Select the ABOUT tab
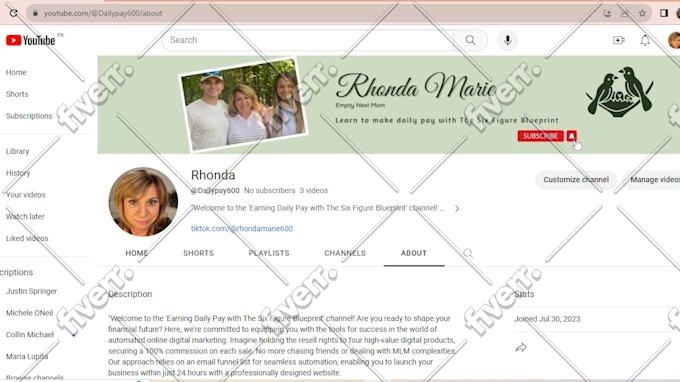Viewport: 680px width, 382px height. tap(414, 253)
